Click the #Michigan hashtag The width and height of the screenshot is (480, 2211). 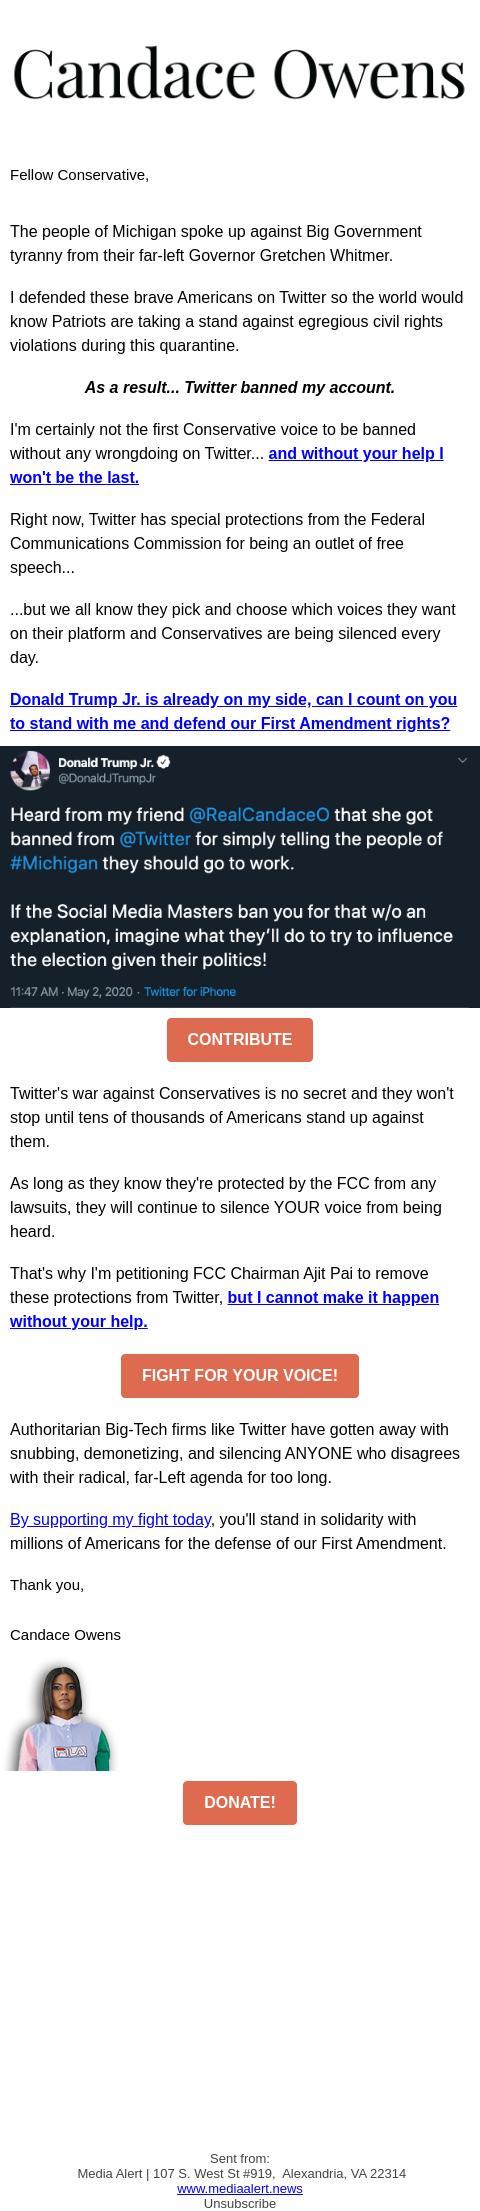[54, 863]
